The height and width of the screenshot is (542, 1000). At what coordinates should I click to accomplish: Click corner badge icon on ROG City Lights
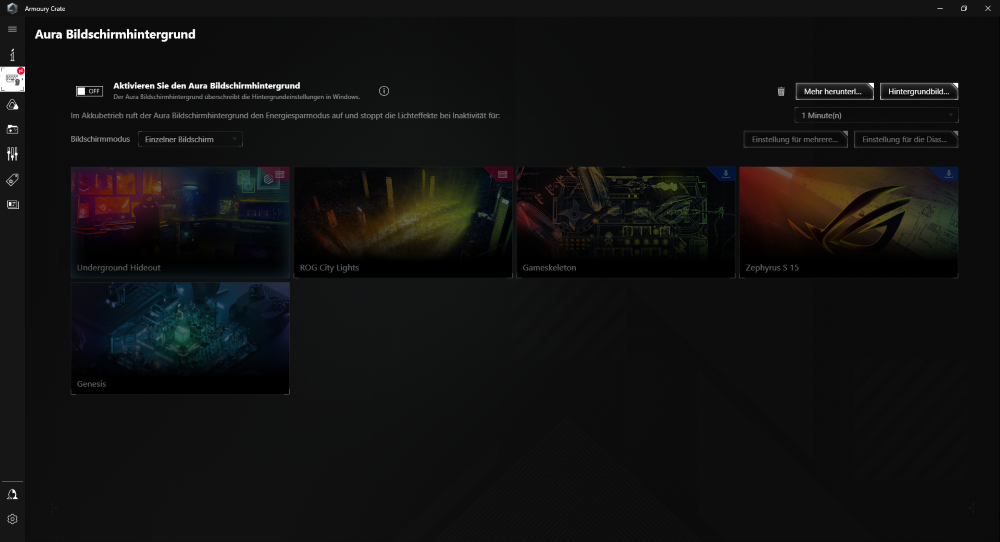(503, 173)
